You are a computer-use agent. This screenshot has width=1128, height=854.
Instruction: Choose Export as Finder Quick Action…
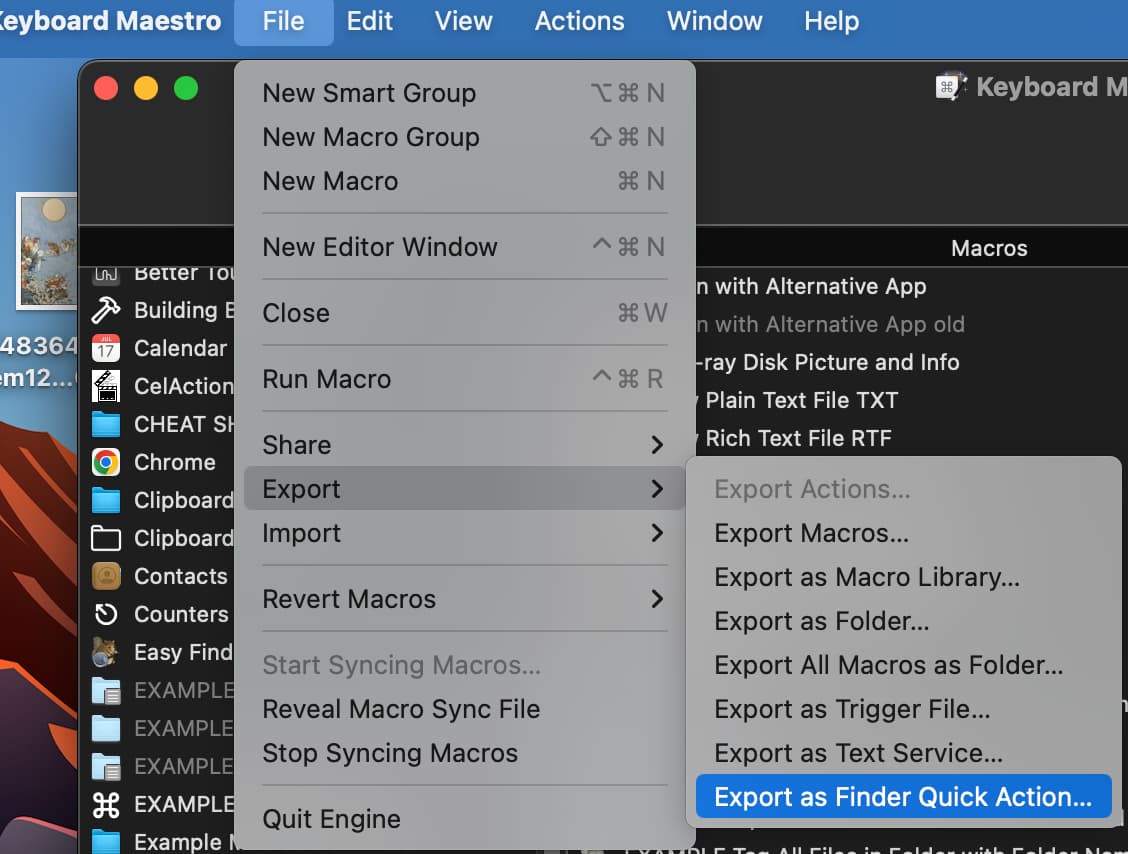coord(904,796)
